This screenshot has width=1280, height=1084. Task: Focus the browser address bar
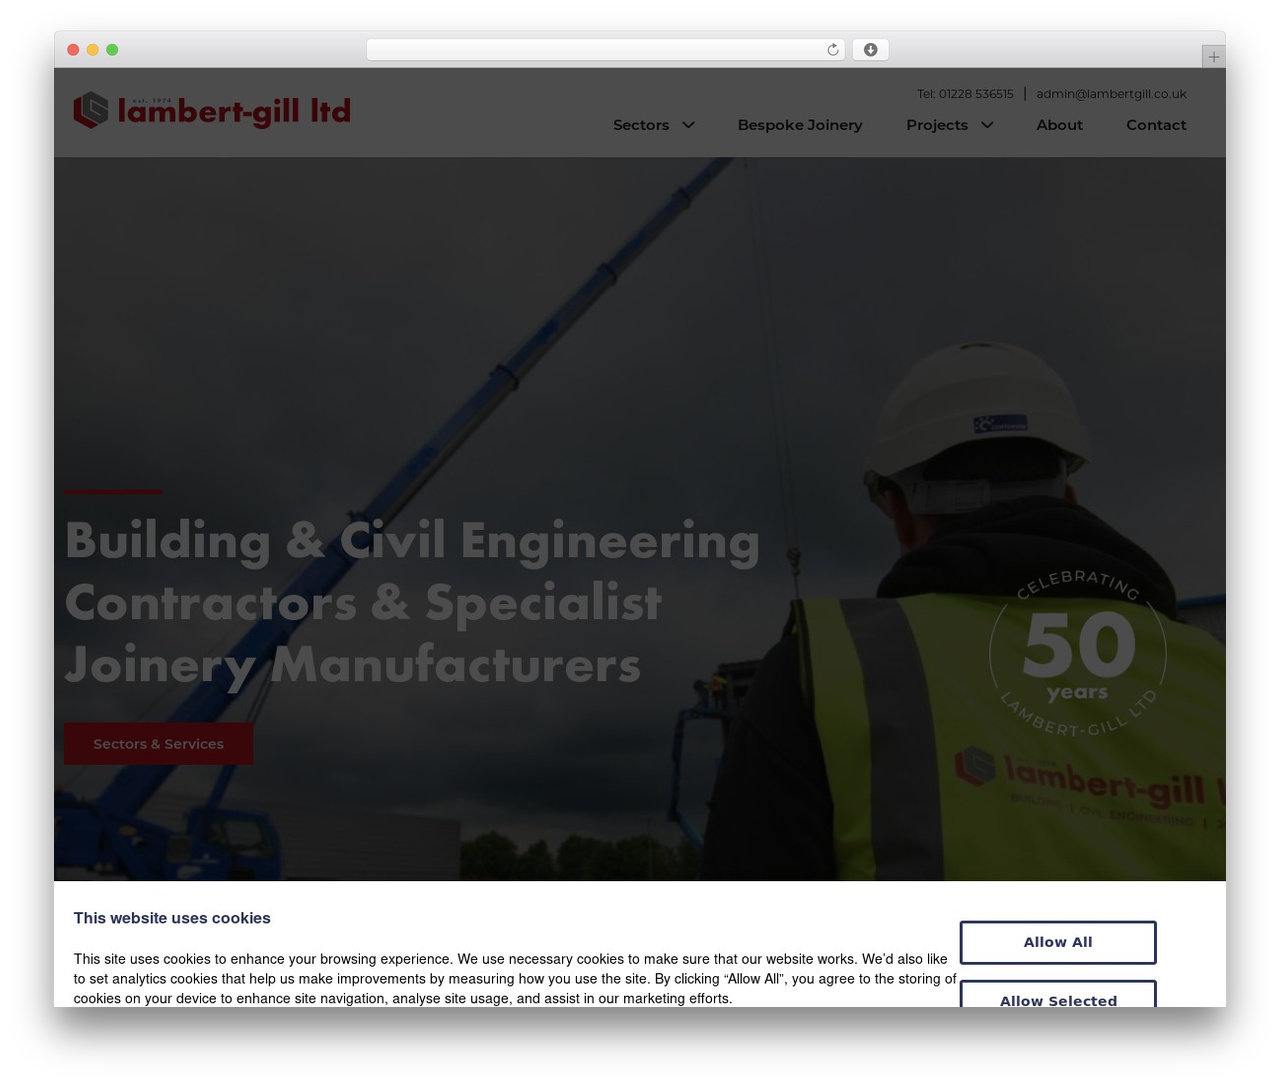pyautogui.click(x=605, y=50)
